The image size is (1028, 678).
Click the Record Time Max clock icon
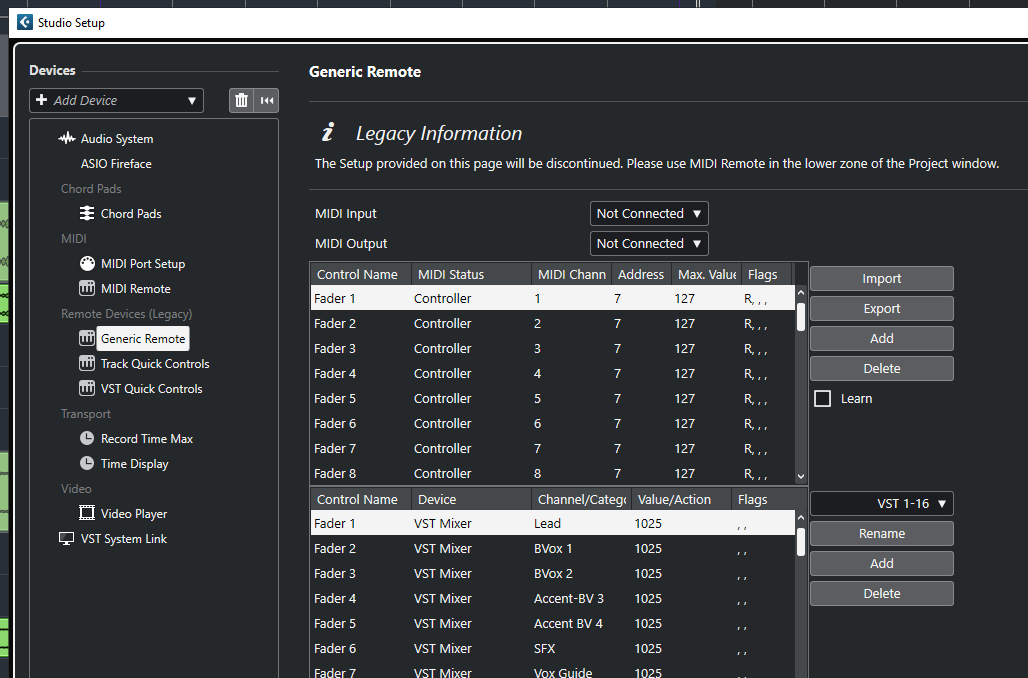(x=87, y=438)
